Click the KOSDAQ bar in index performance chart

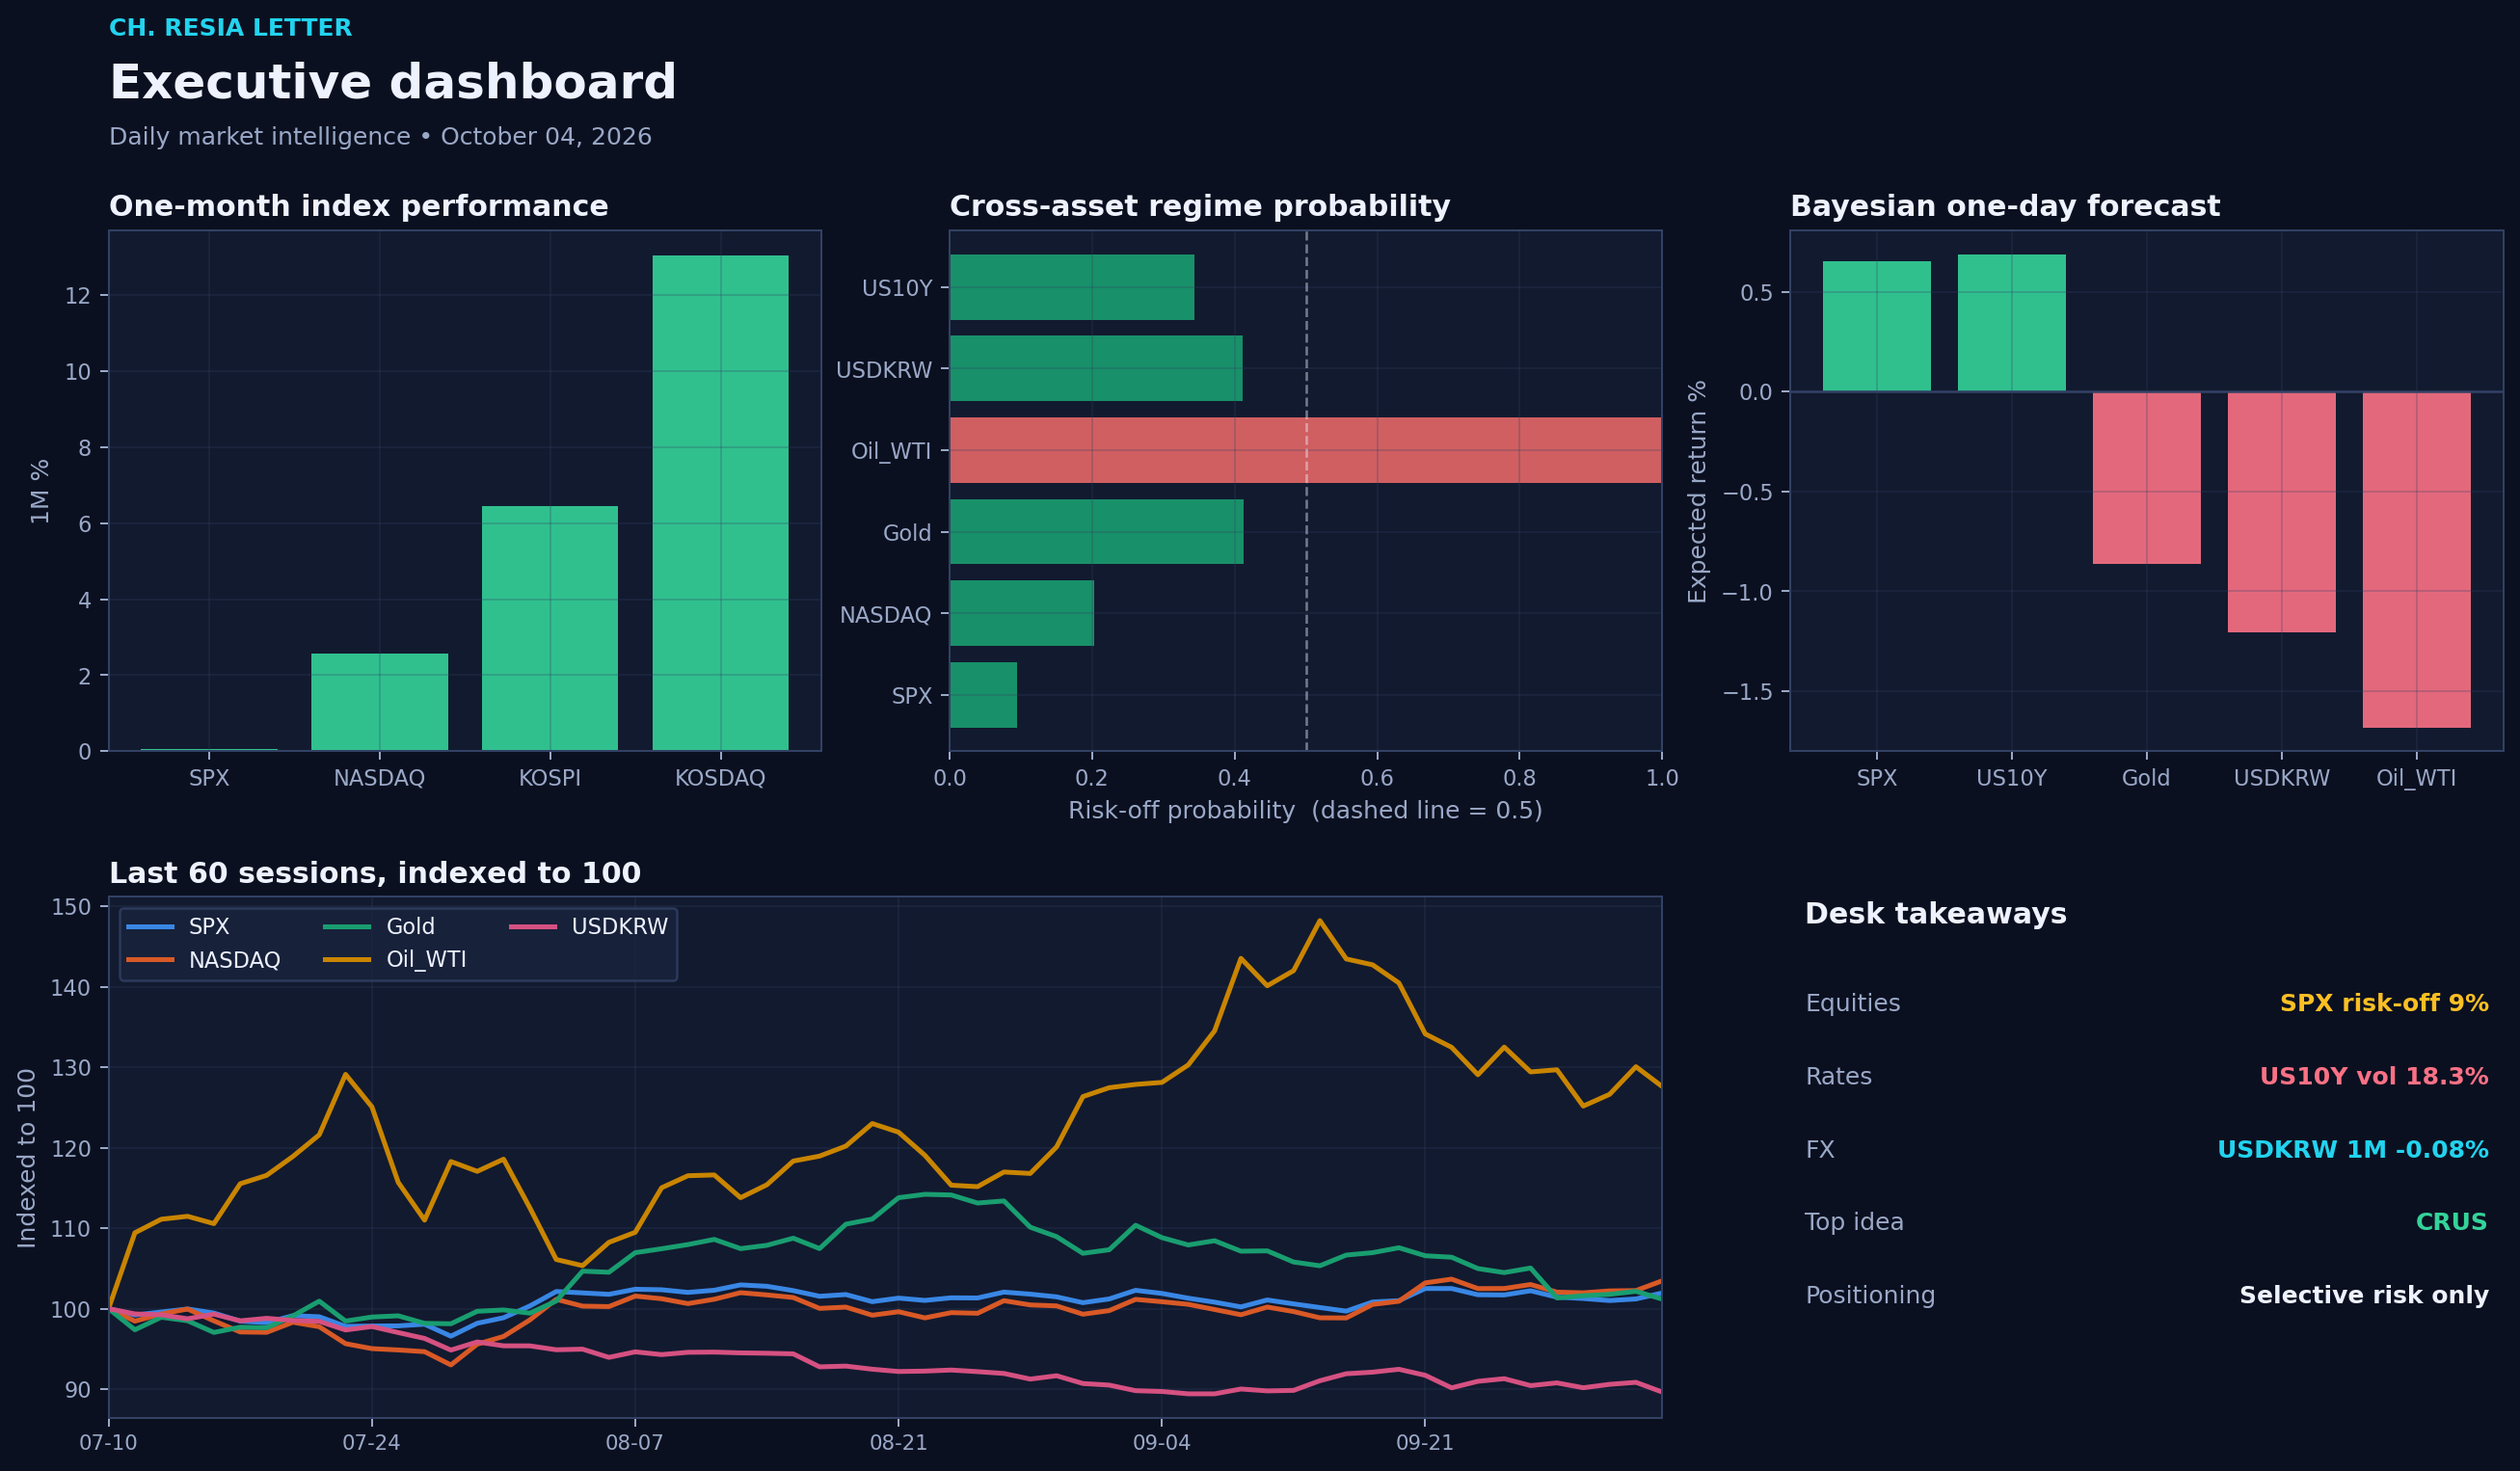pos(720,503)
